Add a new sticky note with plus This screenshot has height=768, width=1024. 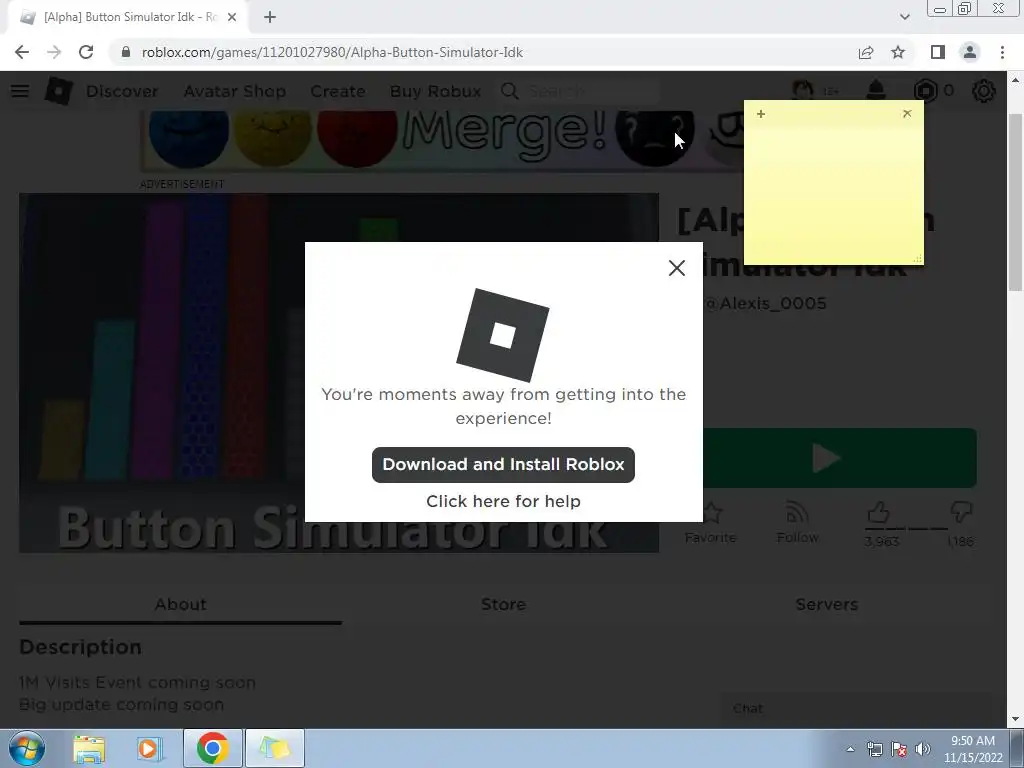(760, 114)
